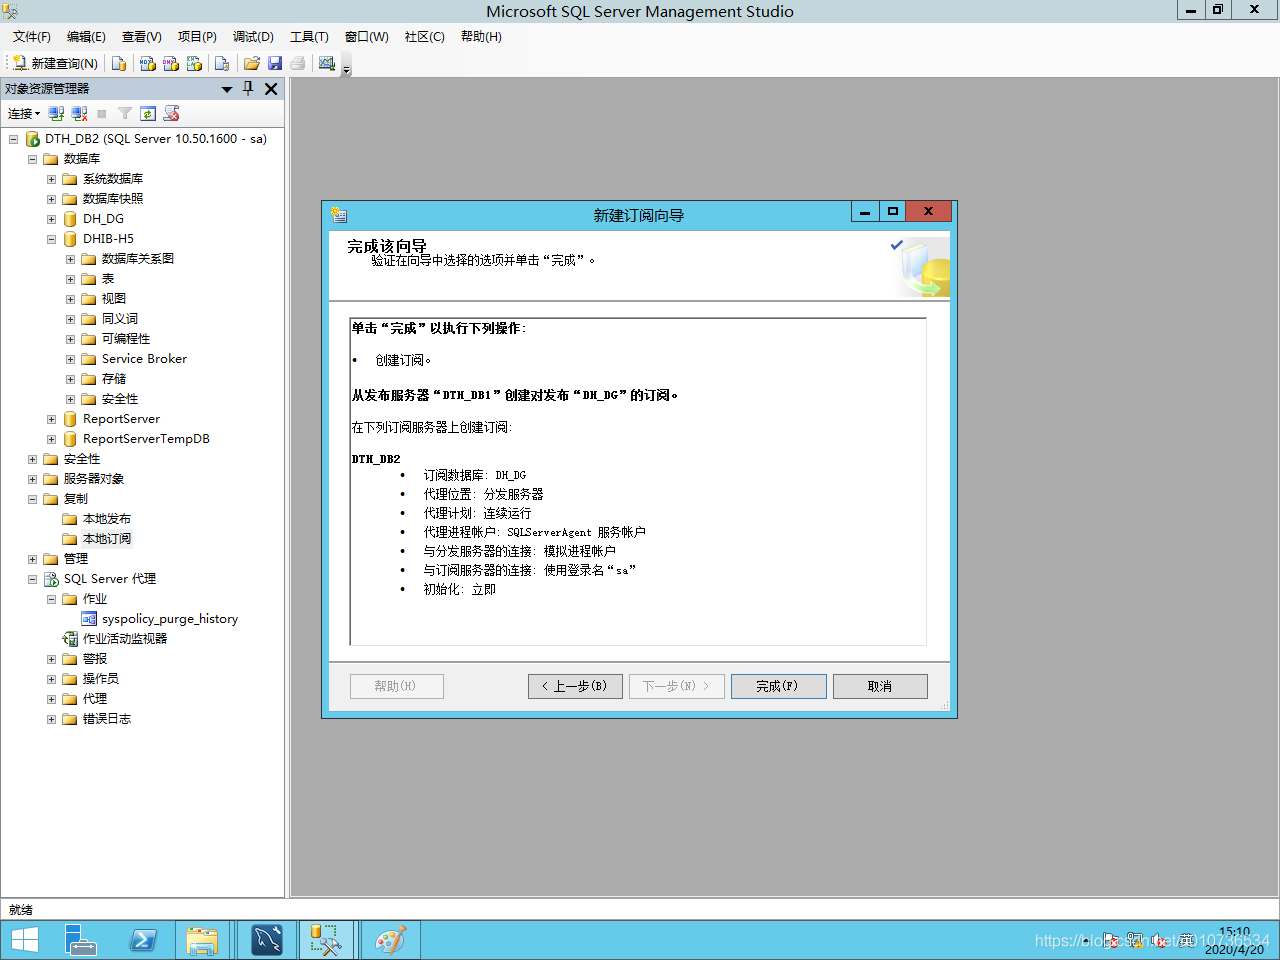
Task: Click the 上一步(B) back button in wizard
Action: pyautogui.click(x=575, y=686)
